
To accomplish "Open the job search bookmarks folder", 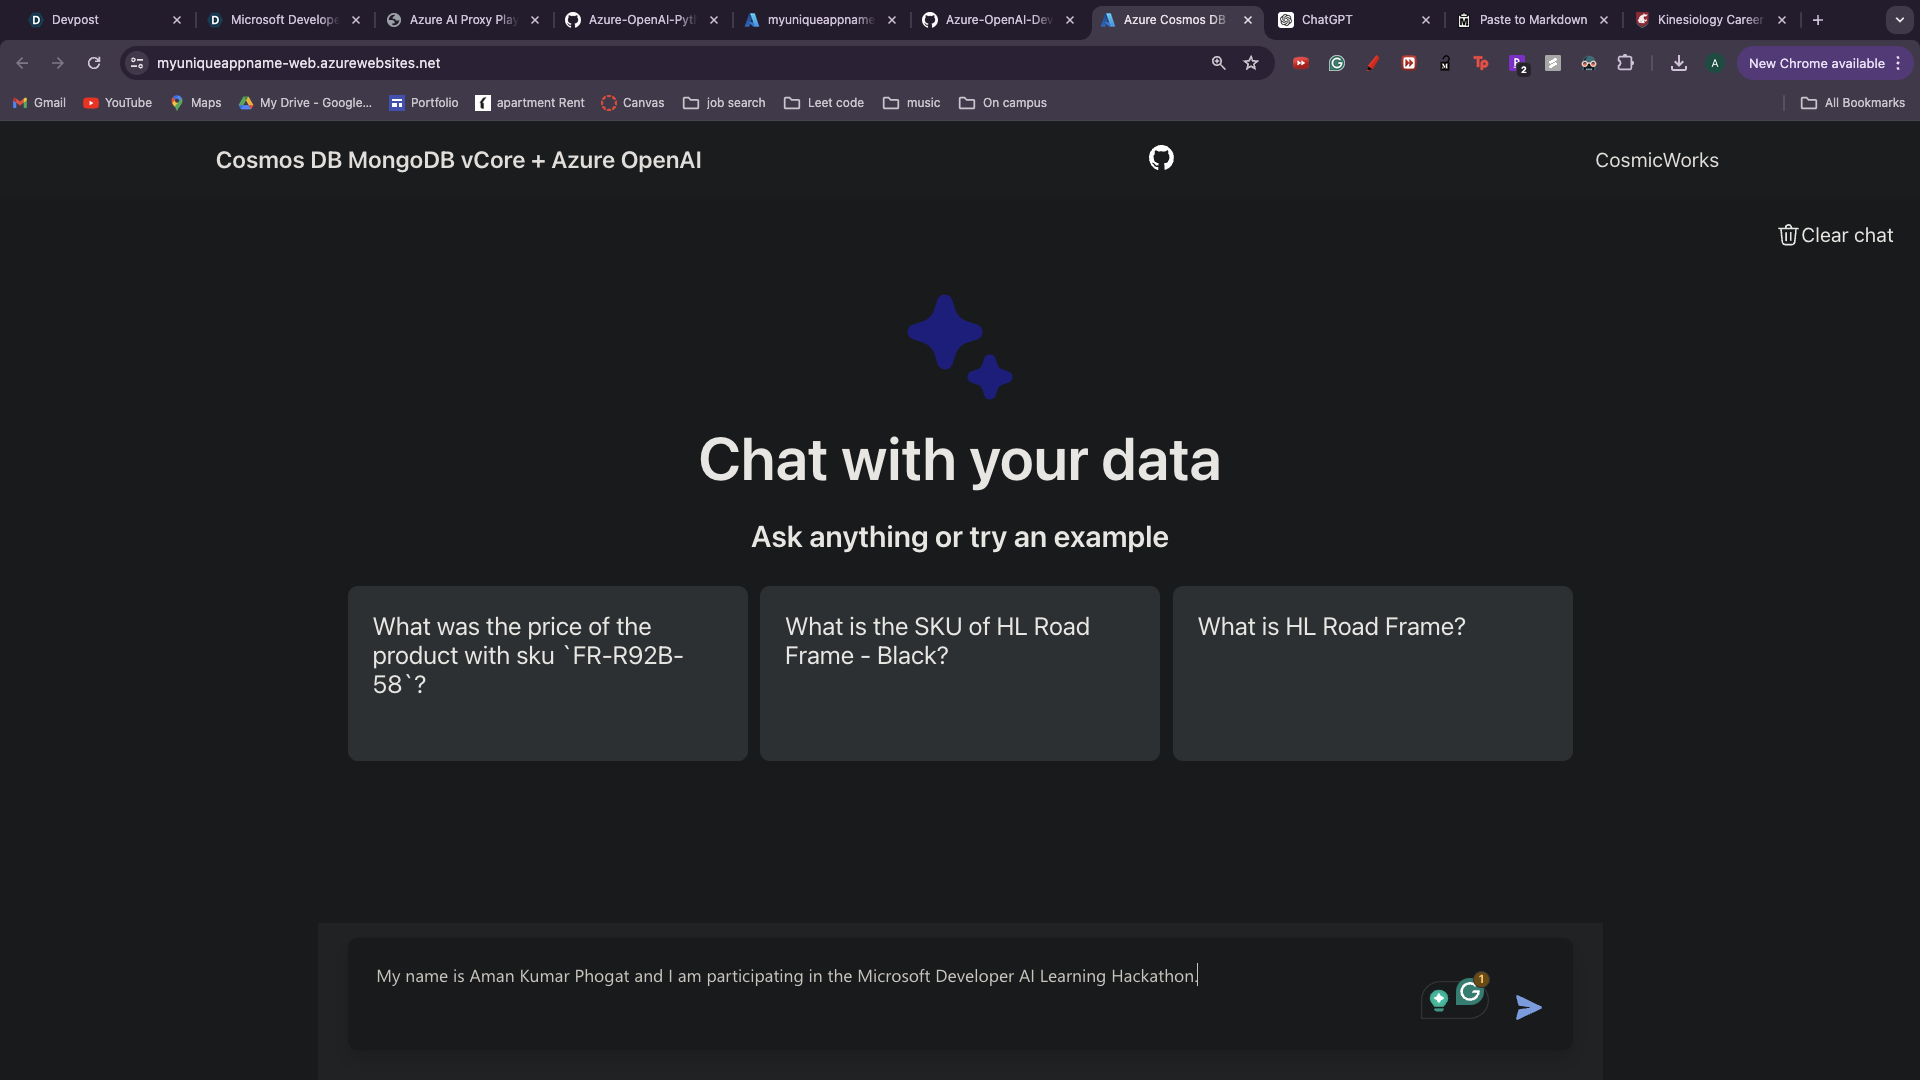I will coord(724,103).
